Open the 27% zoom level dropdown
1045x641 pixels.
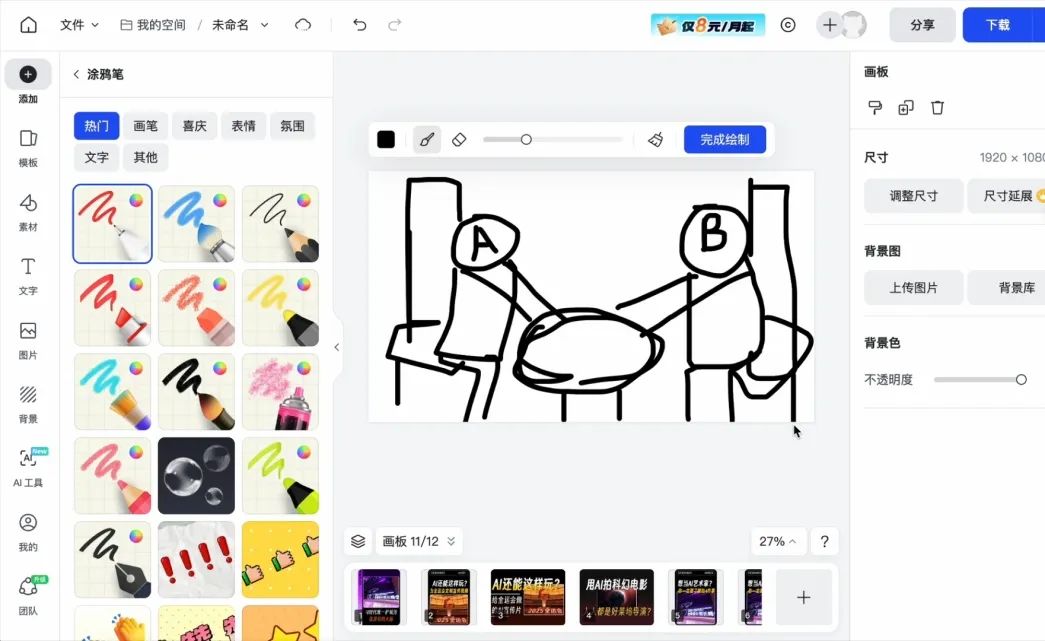point(778,541)
